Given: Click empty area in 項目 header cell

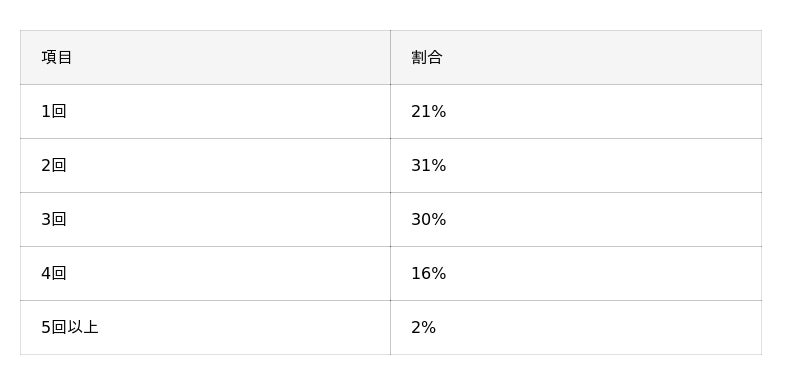Looking at the screenshot, I should (230, 57).
